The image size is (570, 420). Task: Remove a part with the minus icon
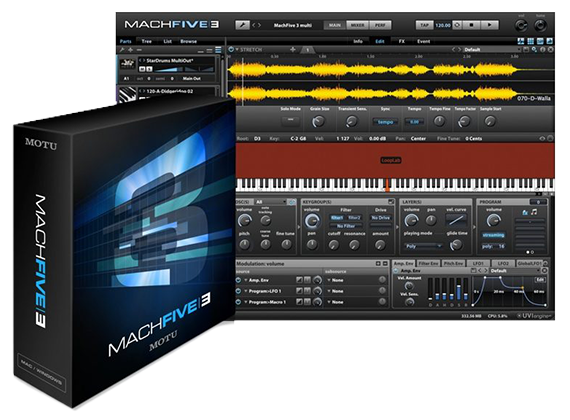(139, 50)
